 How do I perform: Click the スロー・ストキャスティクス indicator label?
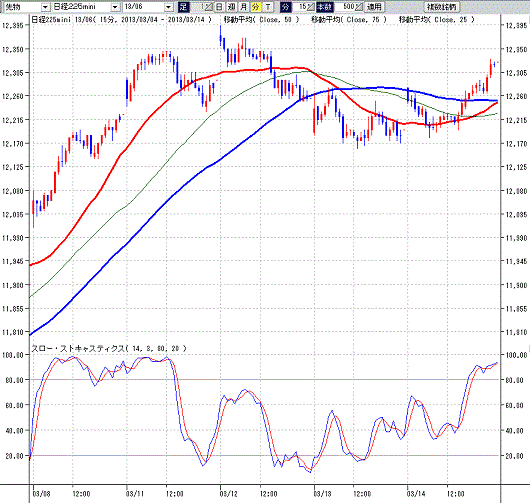point(109,349)
